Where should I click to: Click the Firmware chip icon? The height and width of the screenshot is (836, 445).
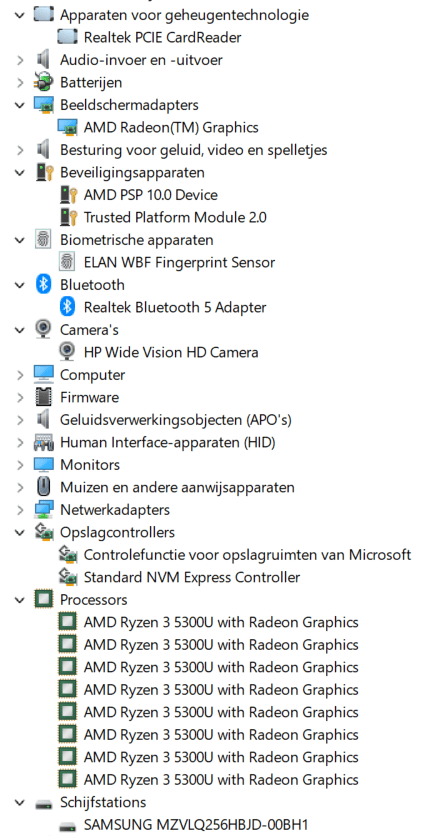click(x=43, y=397)
